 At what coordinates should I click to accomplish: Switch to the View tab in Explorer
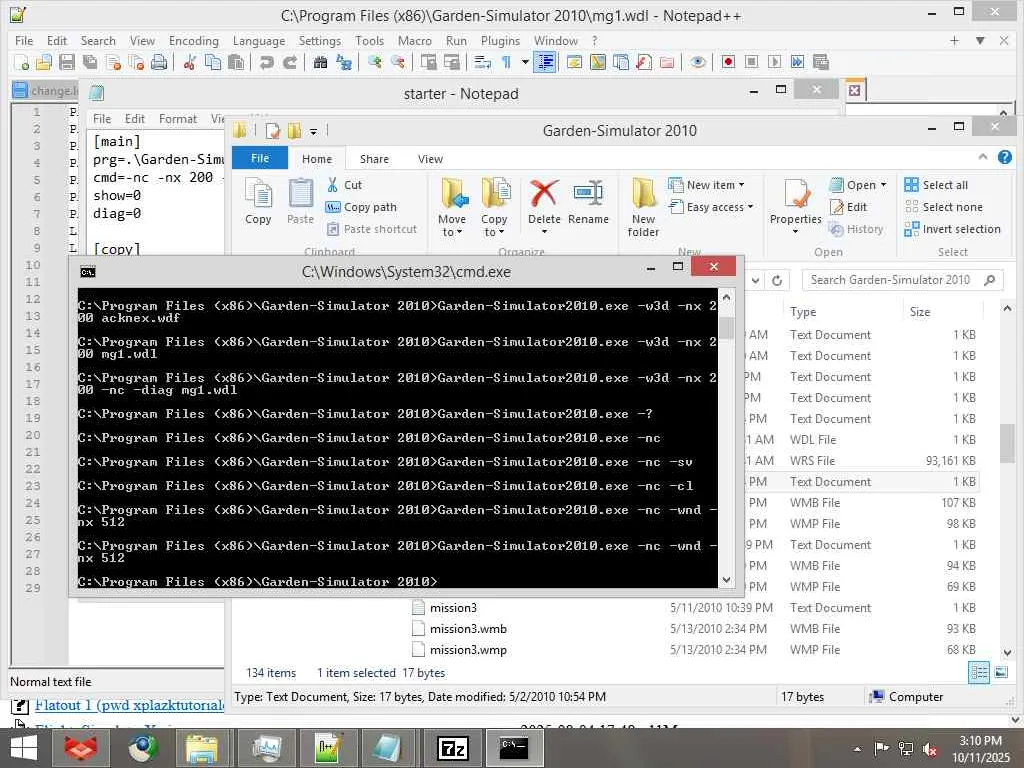click(x=430, y=159)
